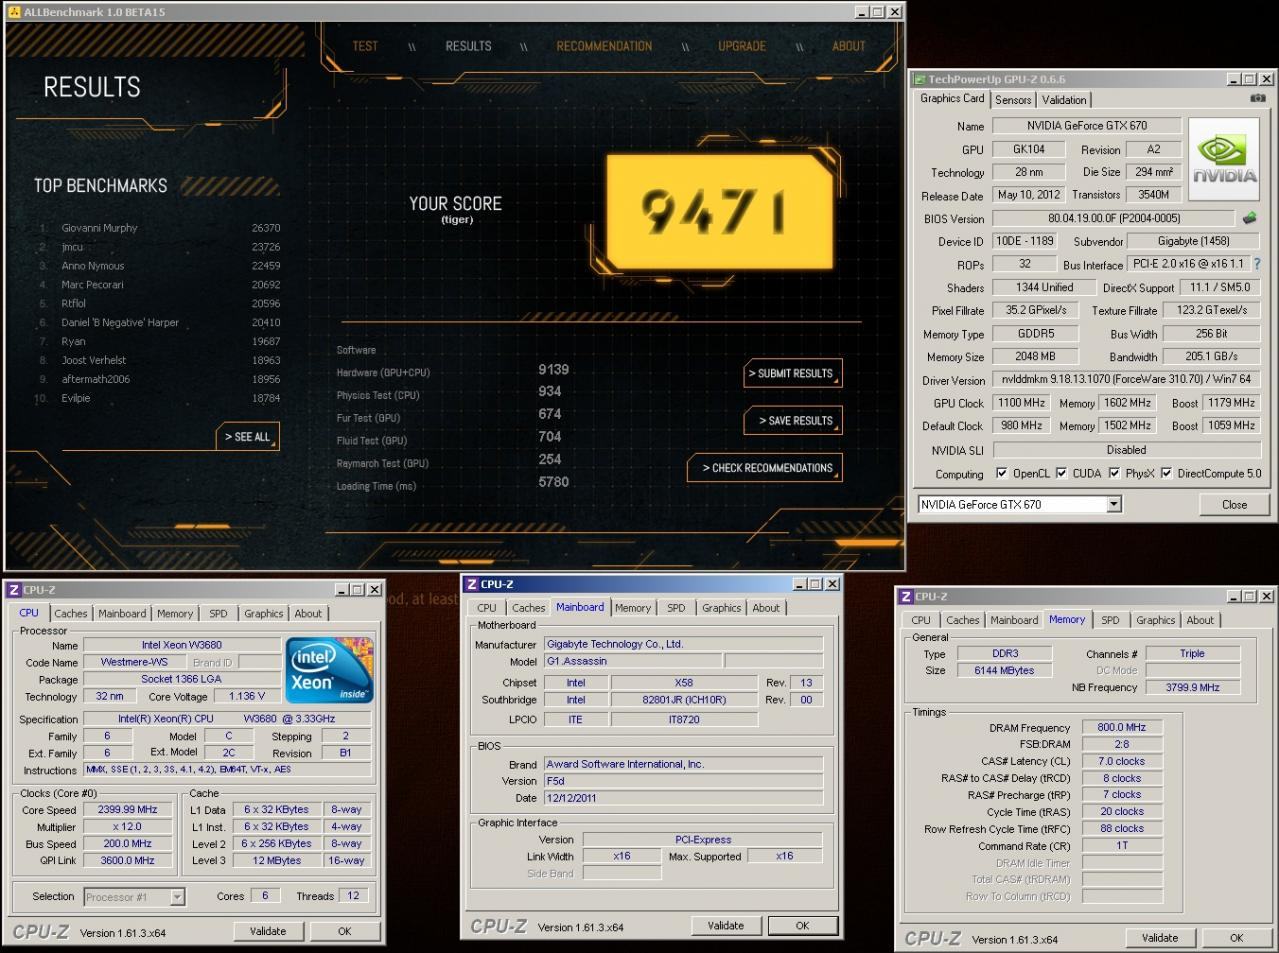Switch to Sensors tab in GPU-Z
Image resolution: width=1279 pixels, height=953 pixels.
(1013, 100)
